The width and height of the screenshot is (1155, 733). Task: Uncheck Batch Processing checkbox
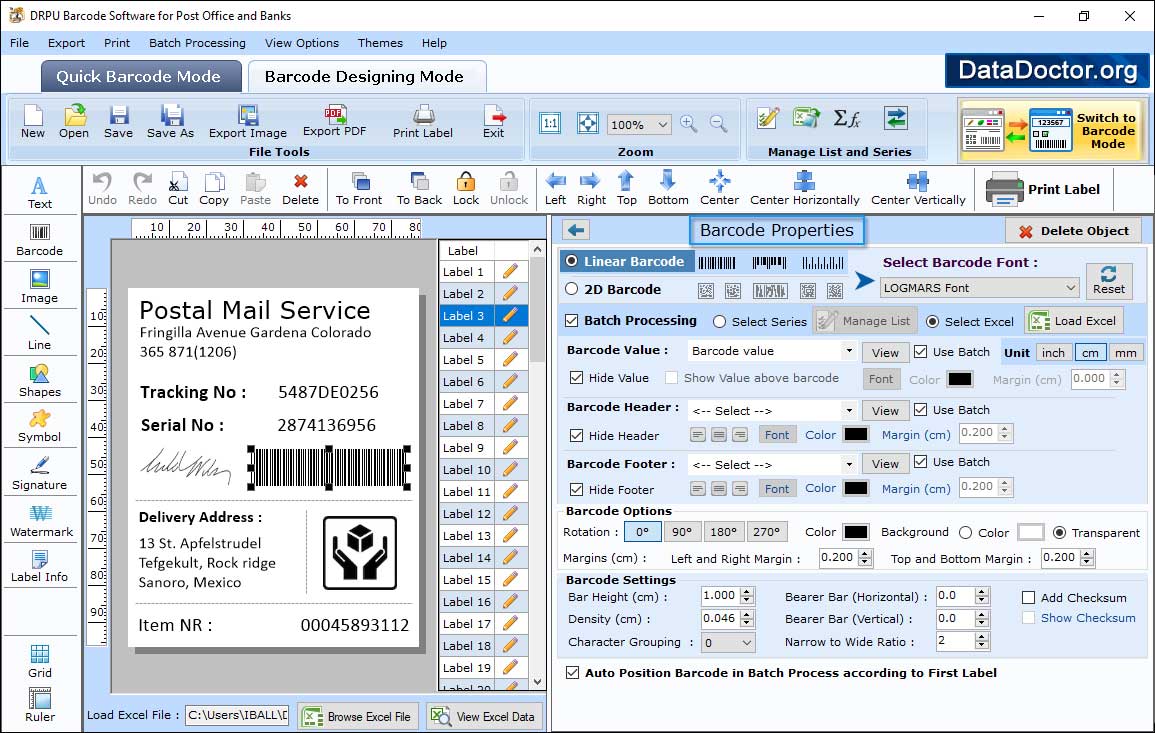pos(572,320)
